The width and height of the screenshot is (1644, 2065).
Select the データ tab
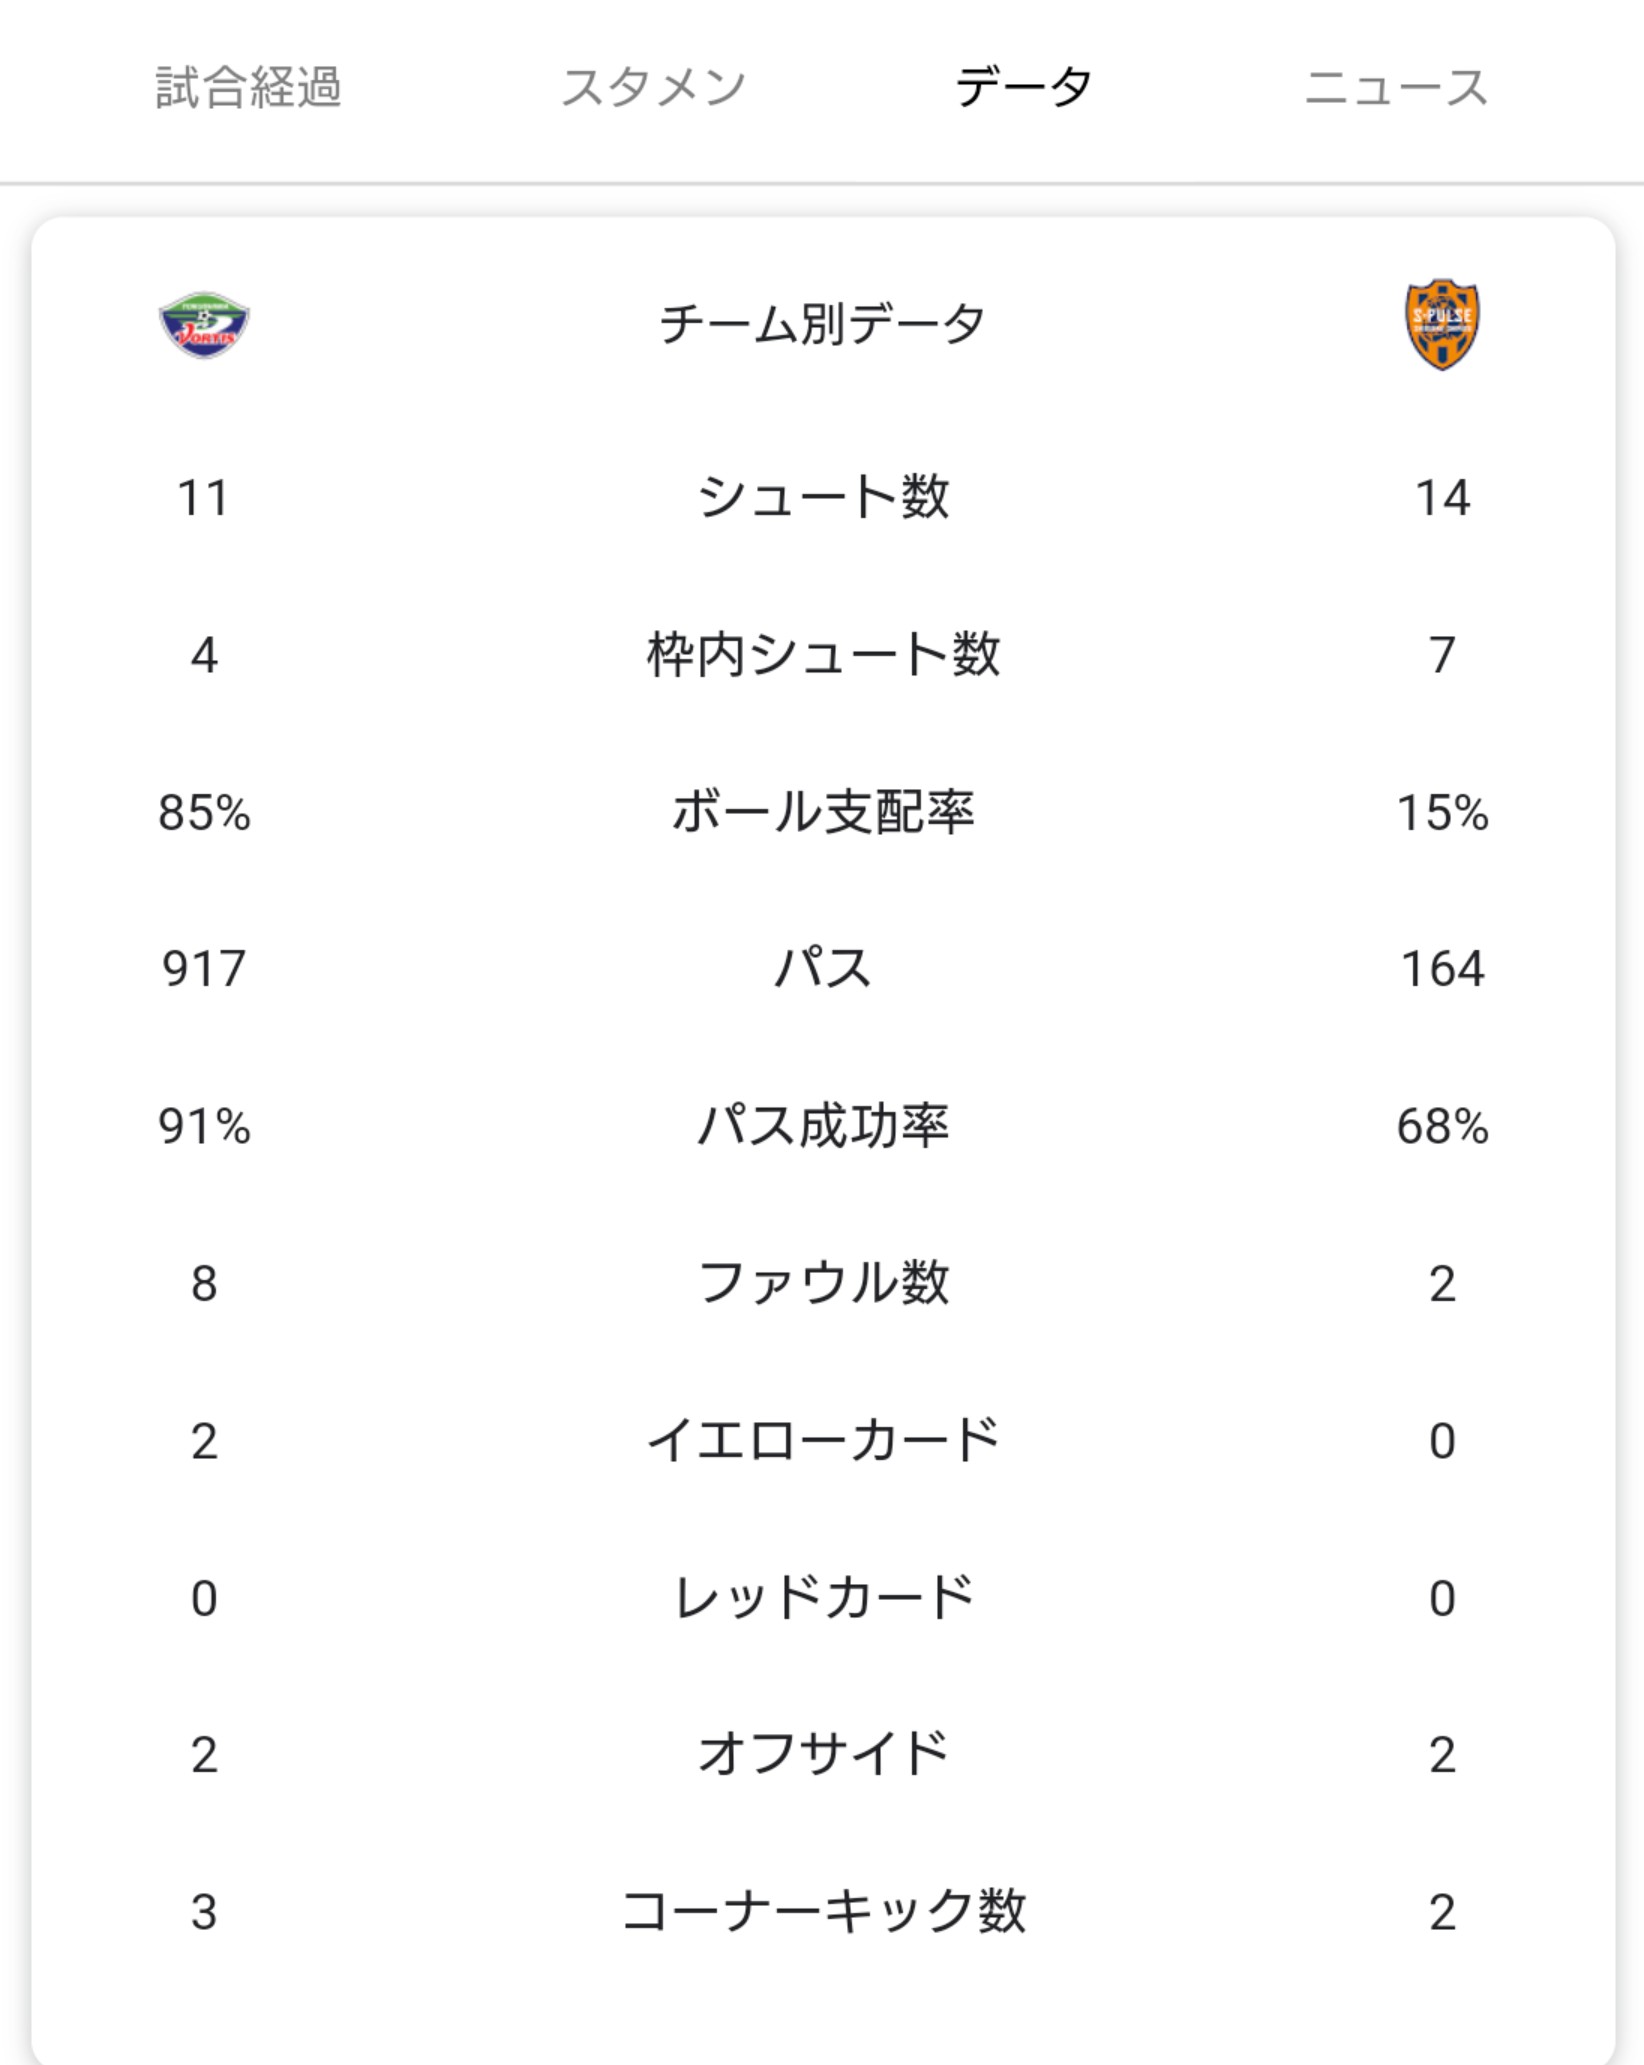[1023, 87]
